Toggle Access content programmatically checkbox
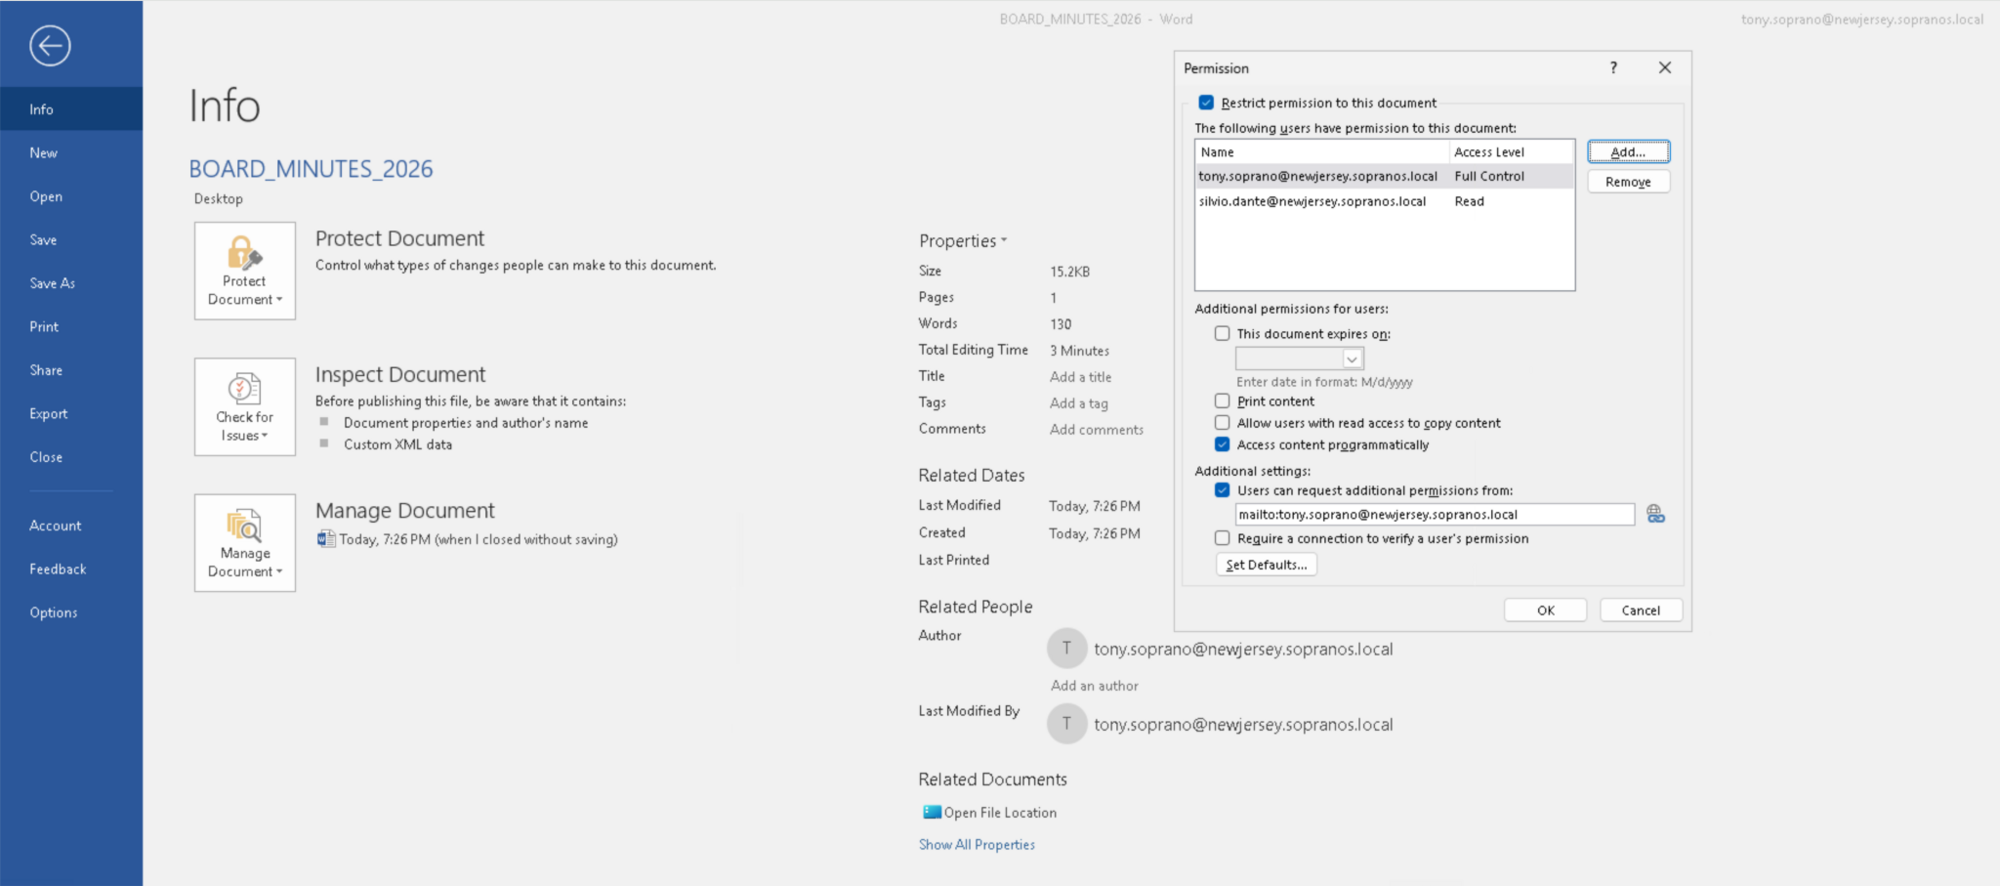 point(1222,445)
